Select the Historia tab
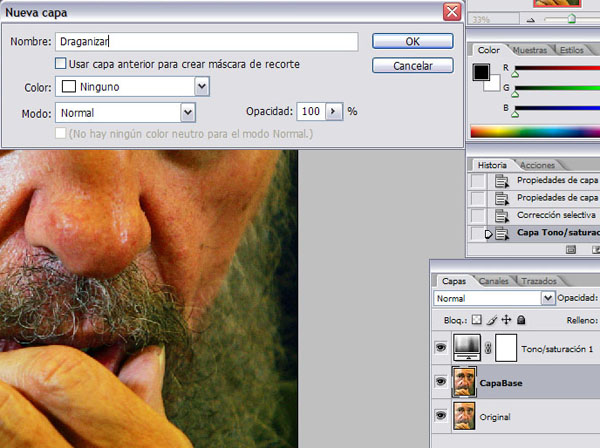The image size is (600, 448). [492, 165]
